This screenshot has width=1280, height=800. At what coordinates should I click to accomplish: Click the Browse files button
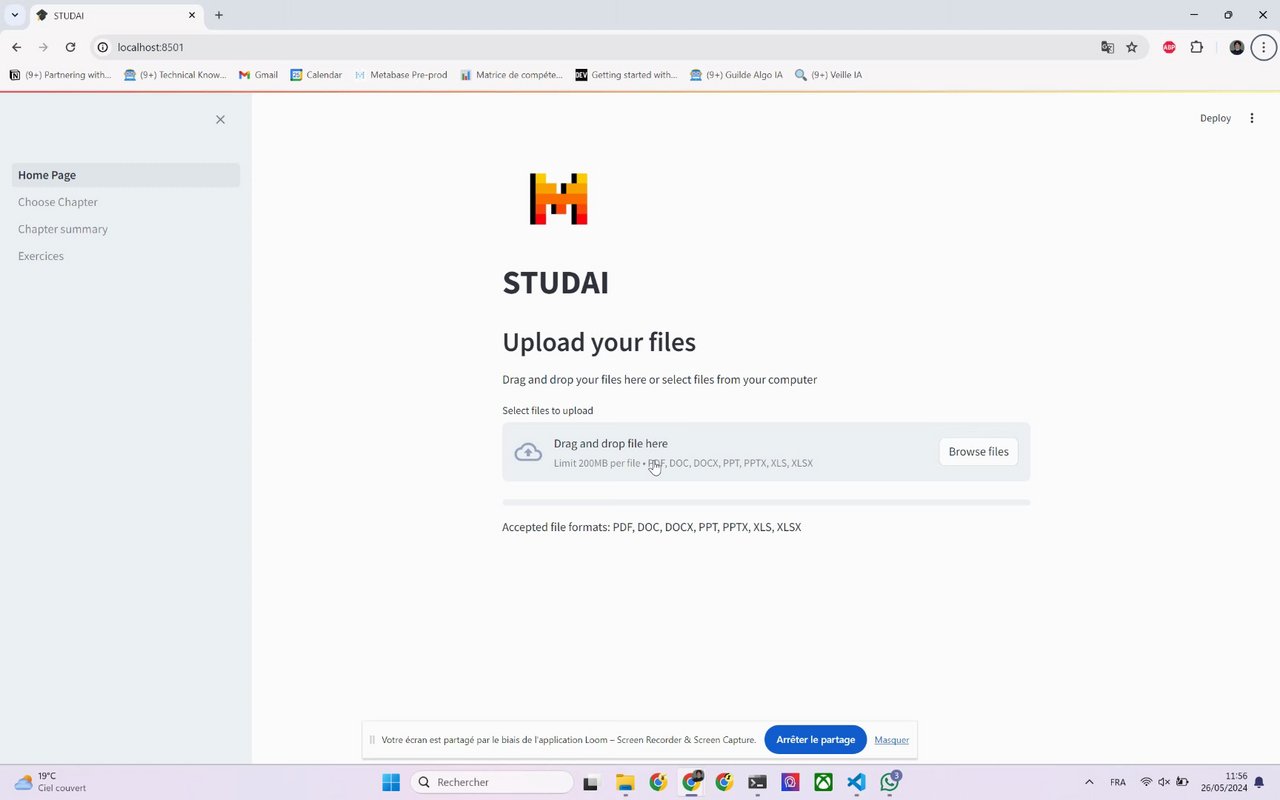click(x=978, y=452)
